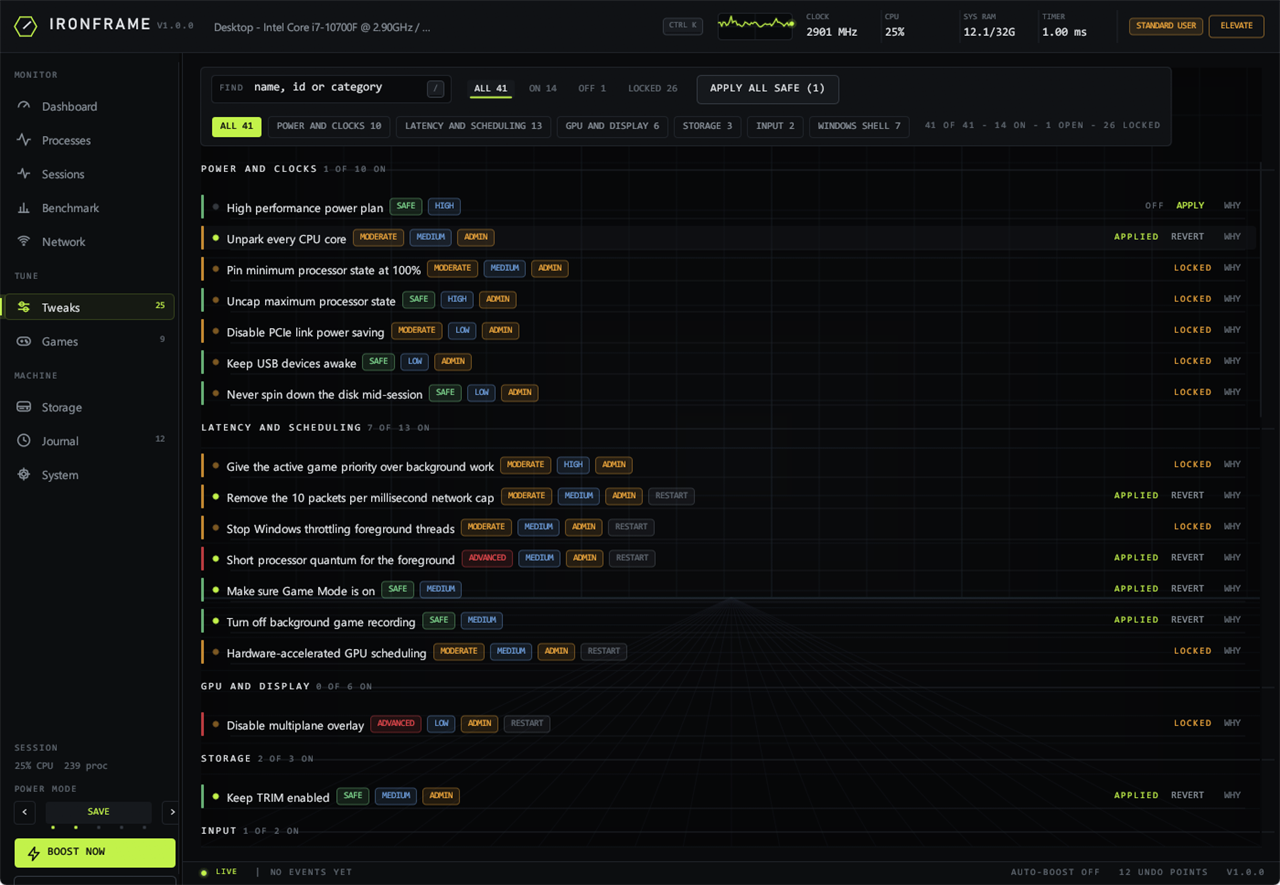Viewport: 1280px width, 885px height.
Task: Filter by GPU and Display category
Action: tap(612, 127)
